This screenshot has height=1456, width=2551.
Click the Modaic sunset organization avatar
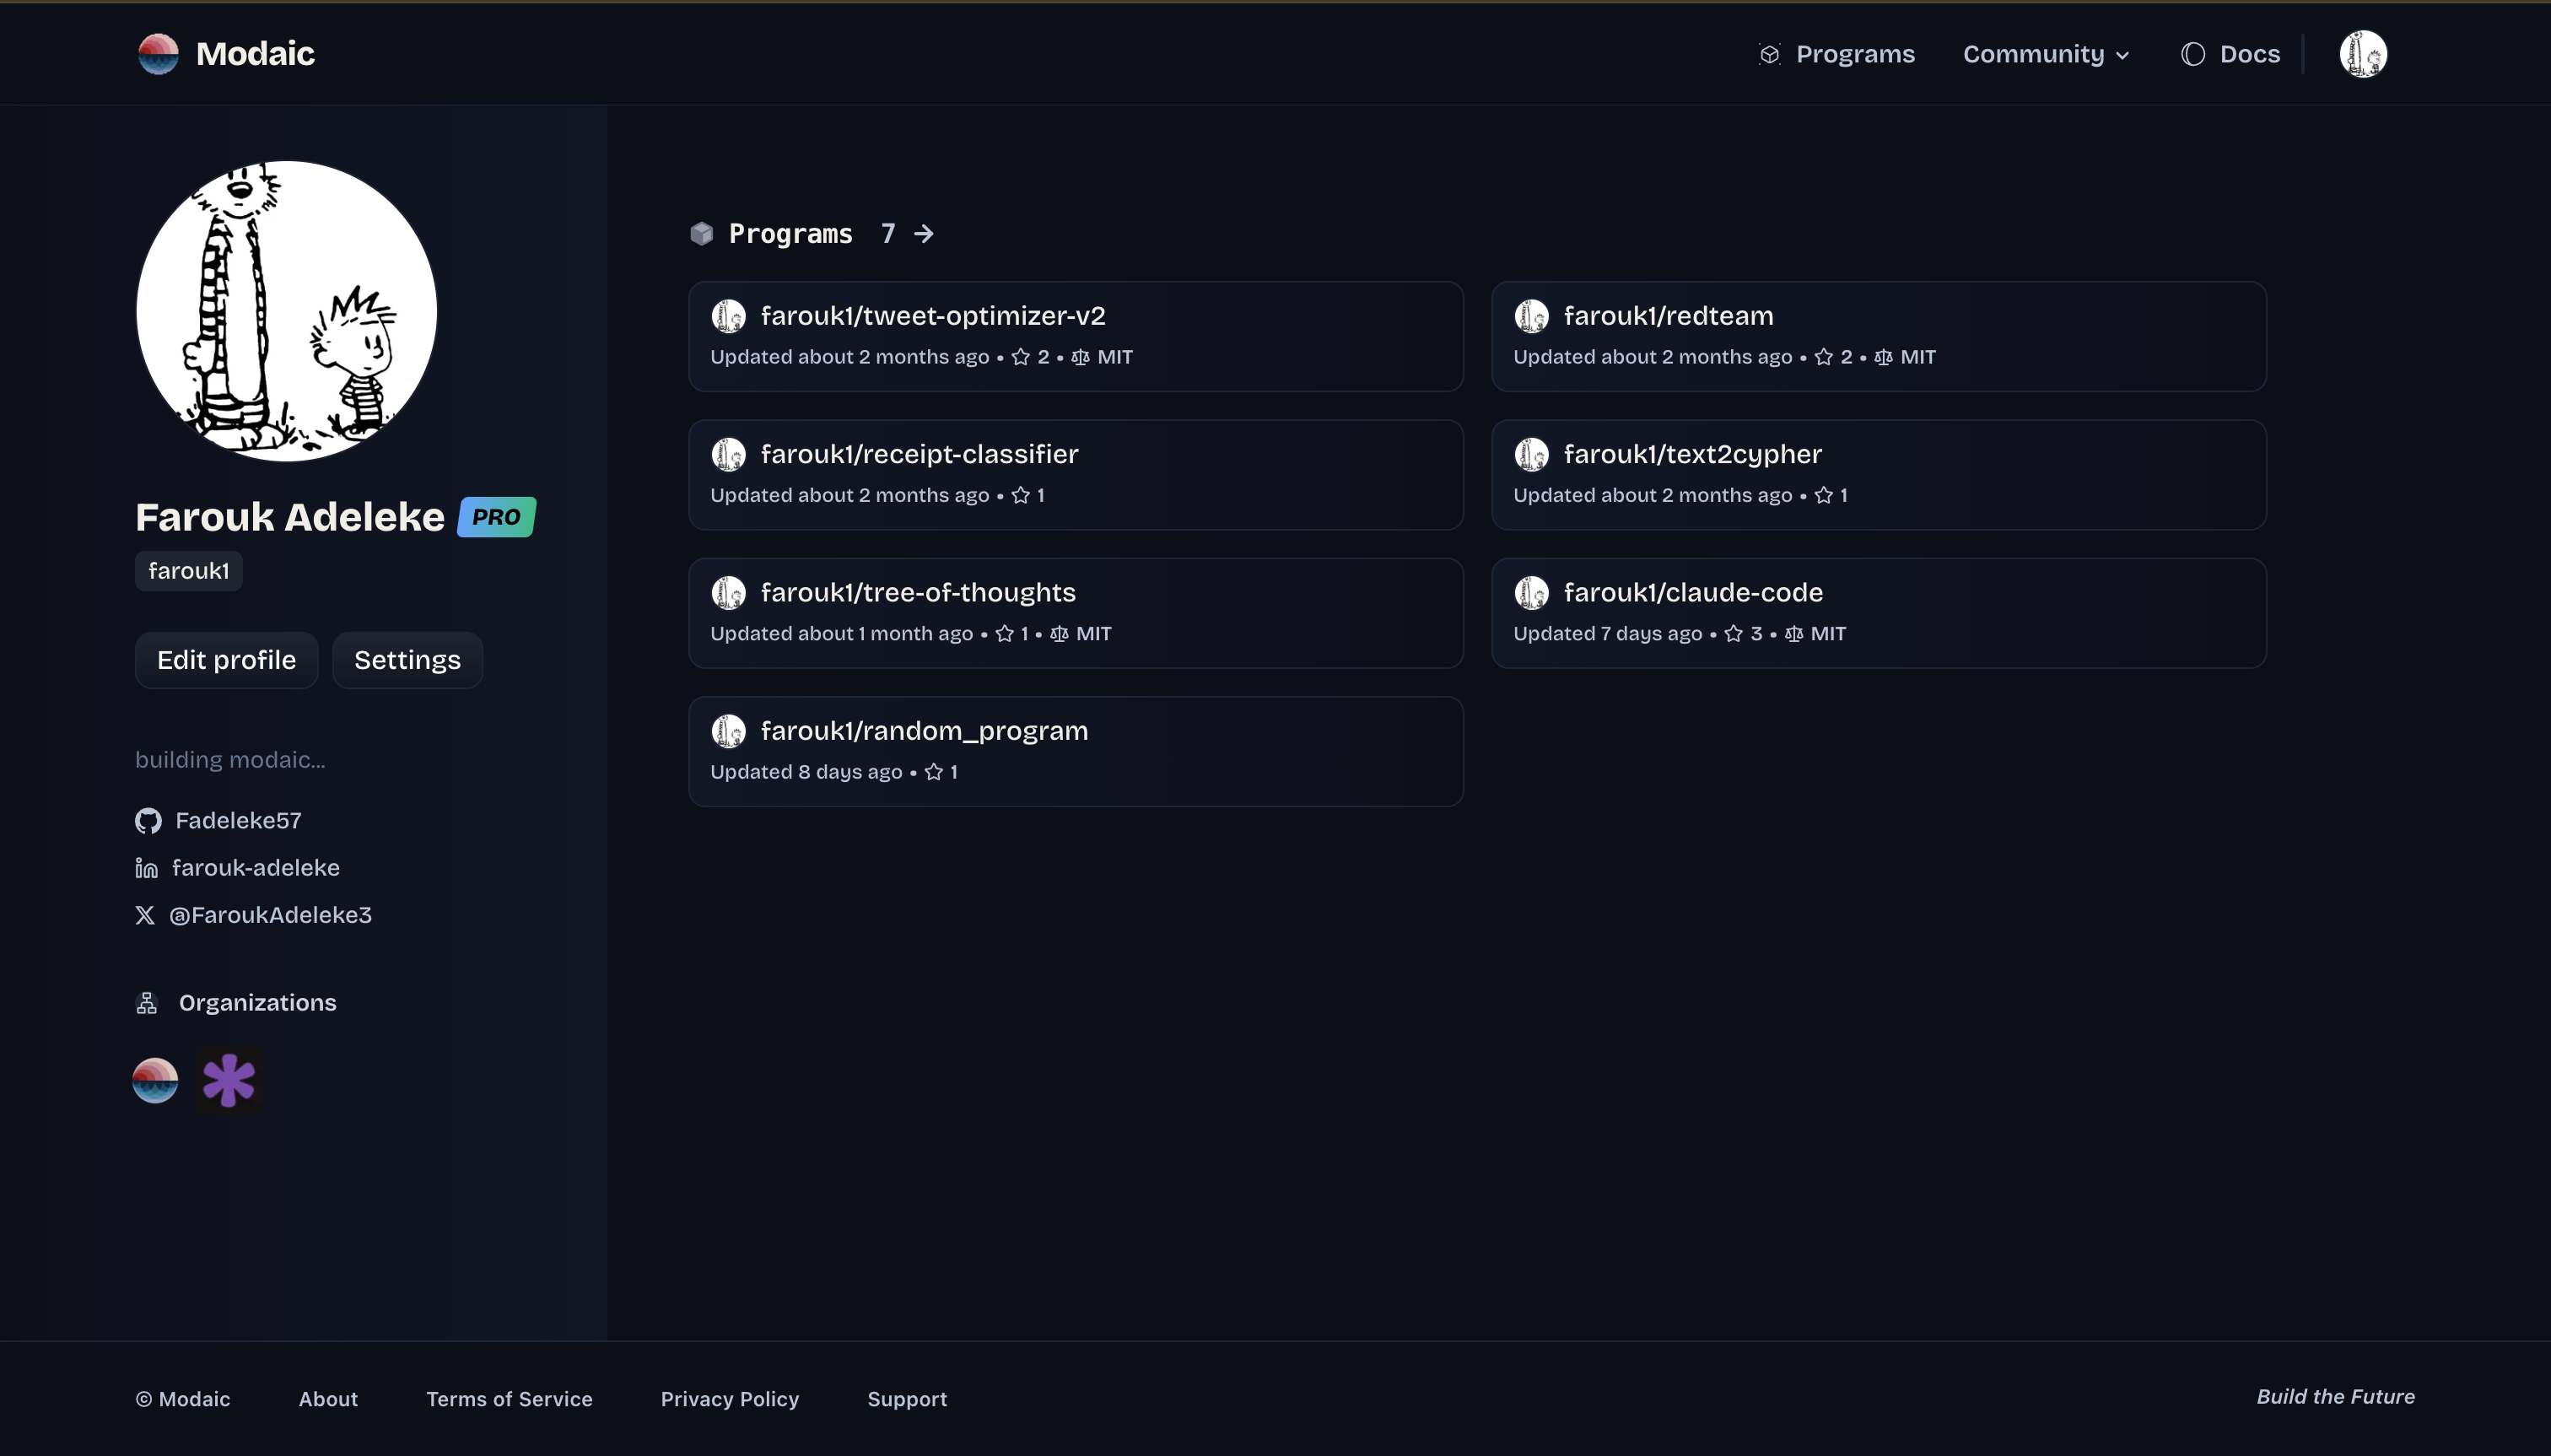click(155, 1080)
